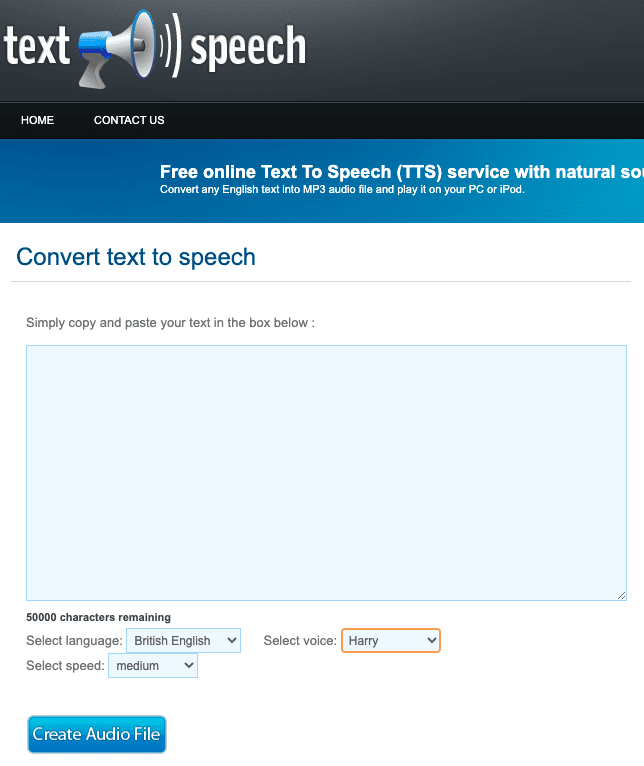The width and height of the screenshot is (644, 766).
Task: Click the 'Select voice:' label
Action: [x=300, y=640]
